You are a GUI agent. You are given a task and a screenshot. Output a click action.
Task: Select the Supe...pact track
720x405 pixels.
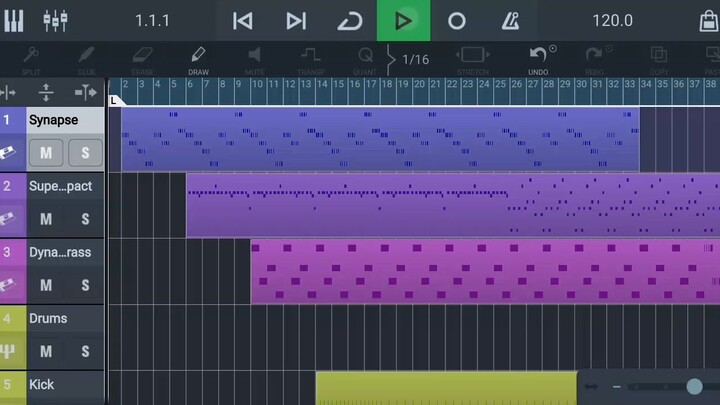tap(60, 186)
